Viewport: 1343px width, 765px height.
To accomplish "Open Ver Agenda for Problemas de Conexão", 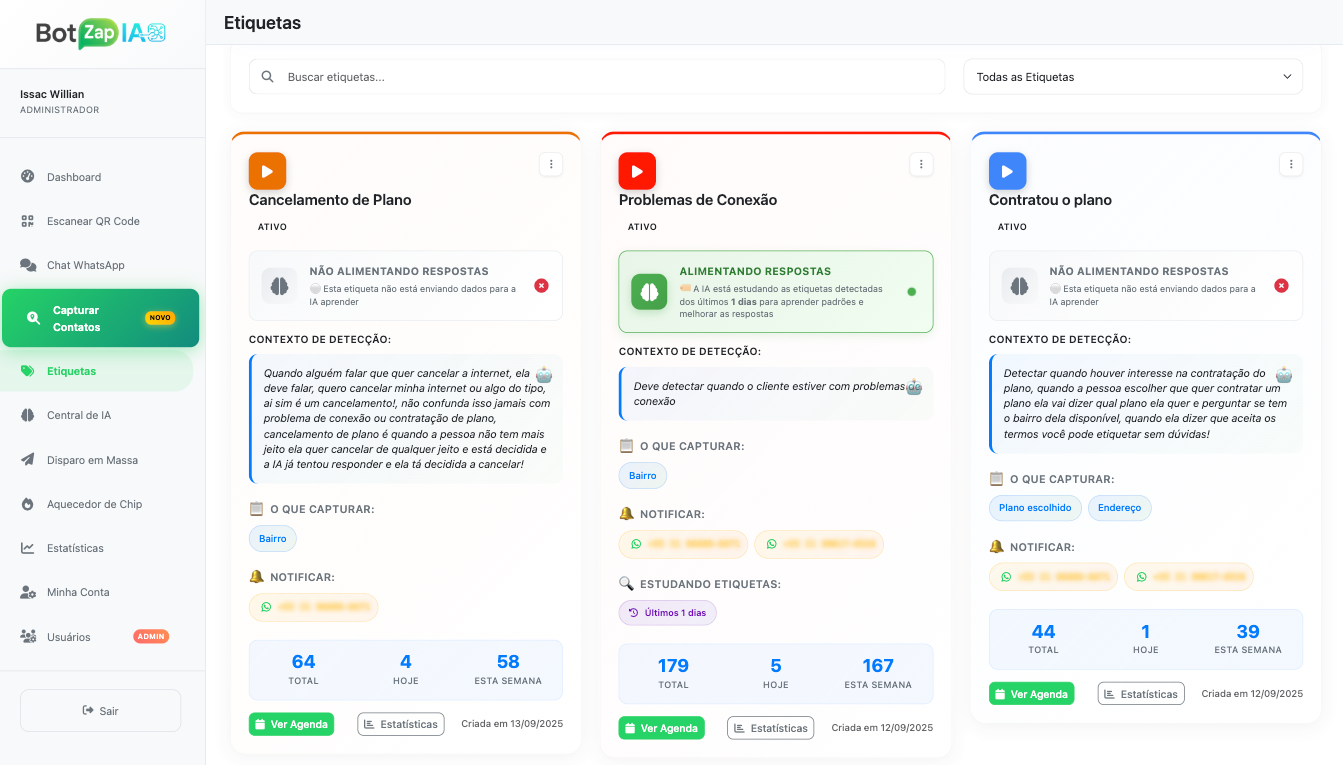I will pyautogui.click(x=661, y=728).
